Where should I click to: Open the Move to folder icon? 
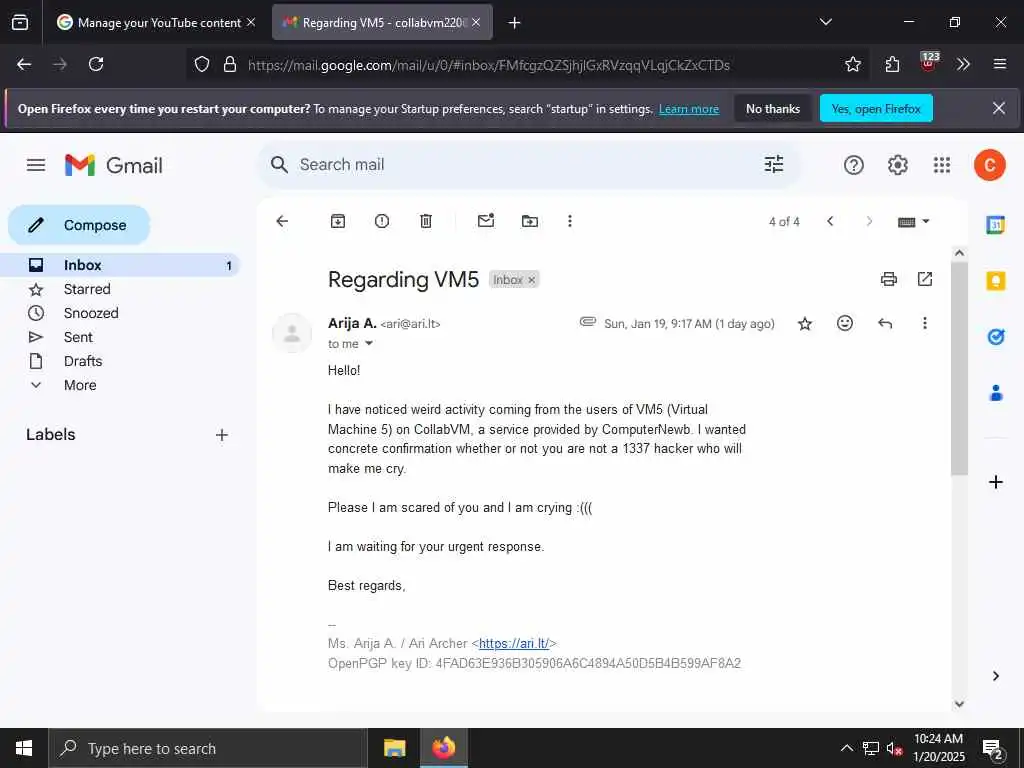[530, 221]
